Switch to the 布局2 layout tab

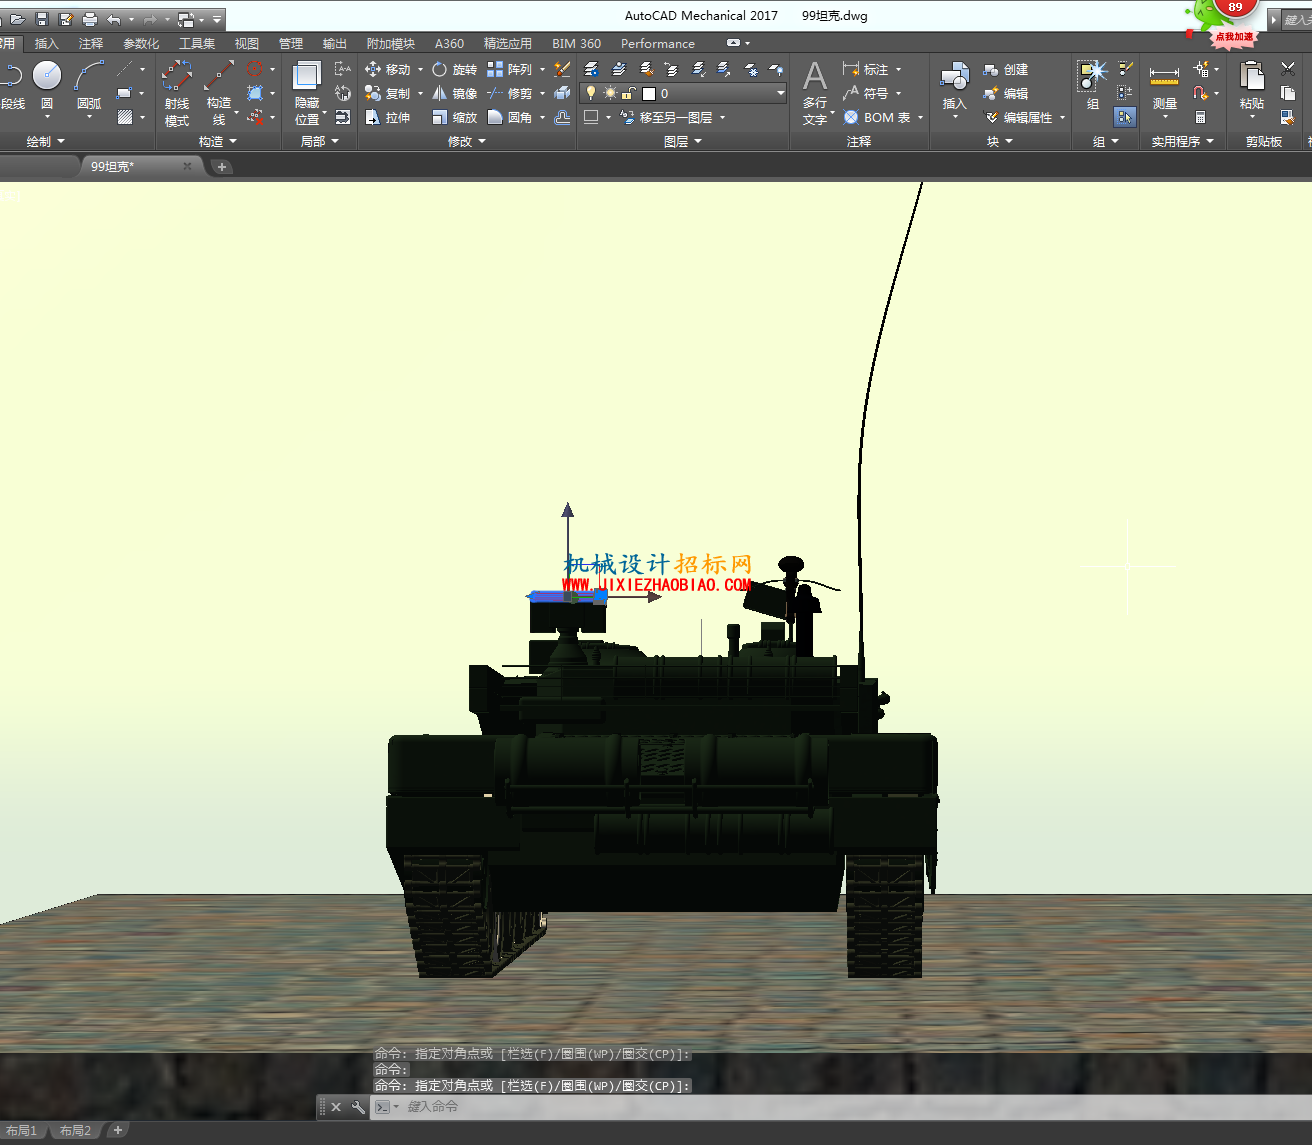click(x=75, y=1131)
